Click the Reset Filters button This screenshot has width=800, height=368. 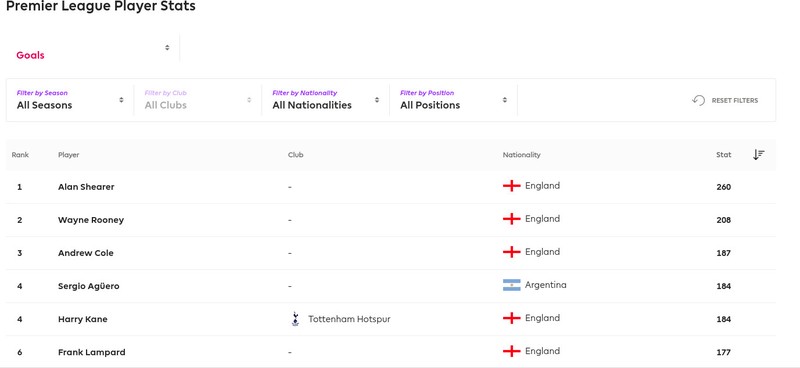pos(725,101)
